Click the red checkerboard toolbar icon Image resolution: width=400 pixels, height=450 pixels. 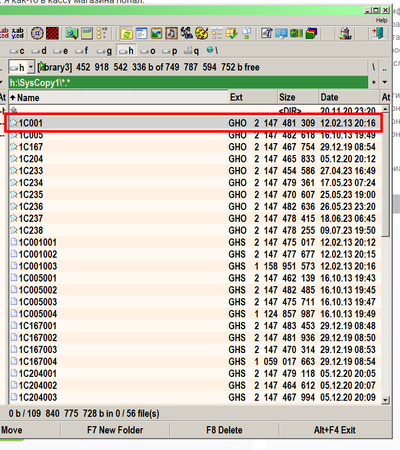52,33
